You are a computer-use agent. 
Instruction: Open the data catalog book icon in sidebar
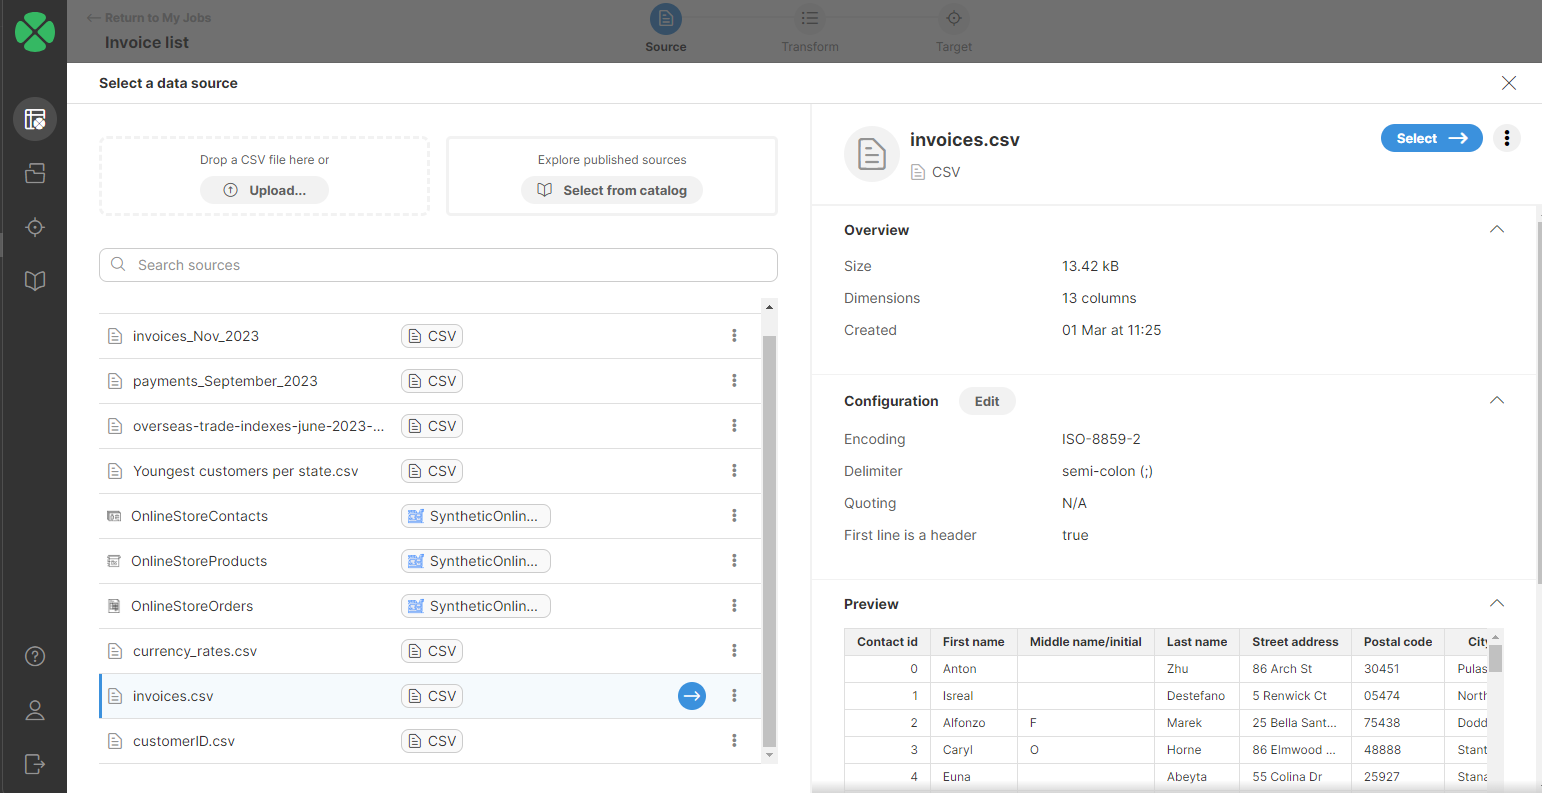35,281
